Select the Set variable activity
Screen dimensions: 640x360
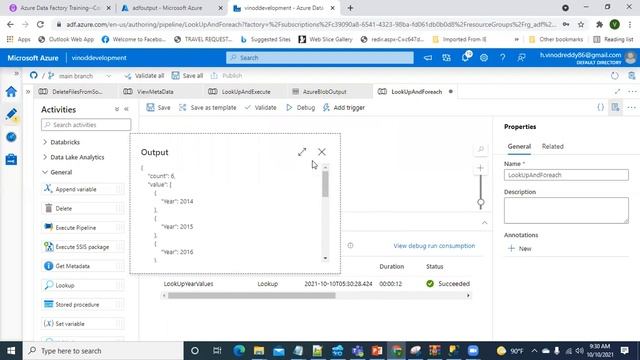[x=83, y=323]
